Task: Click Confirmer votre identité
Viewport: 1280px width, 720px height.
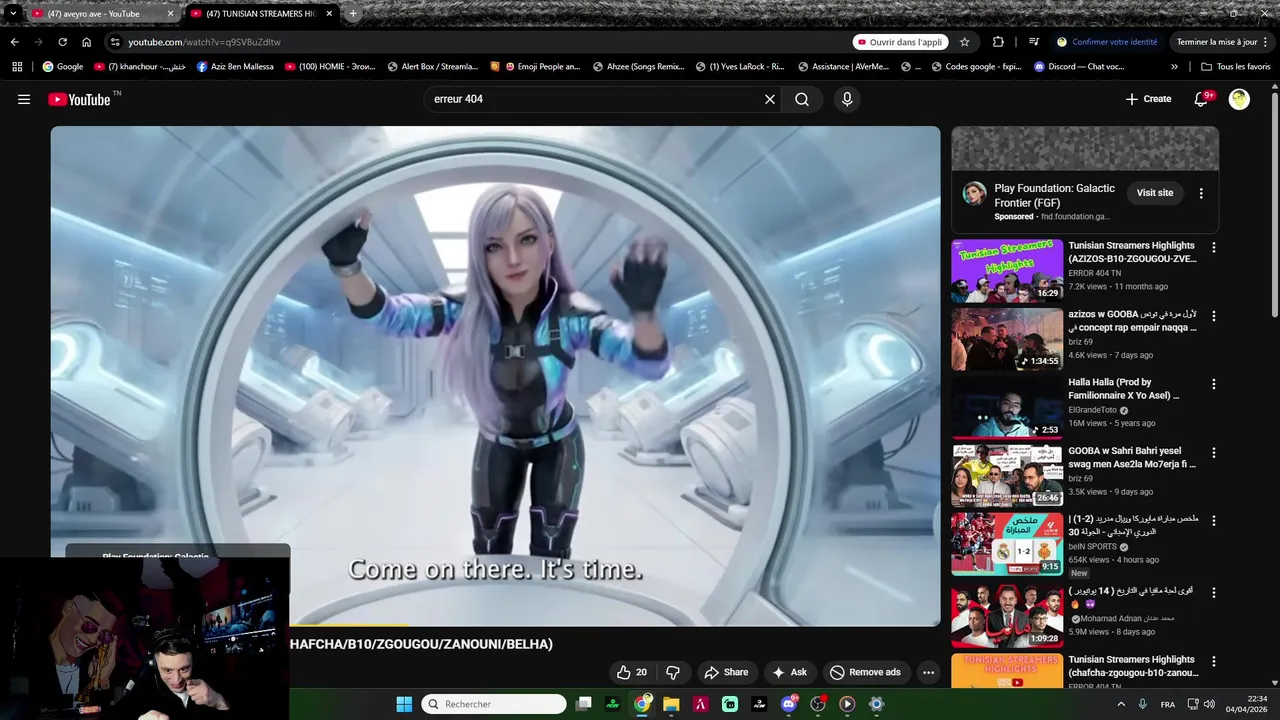Action: [1107, 42]
